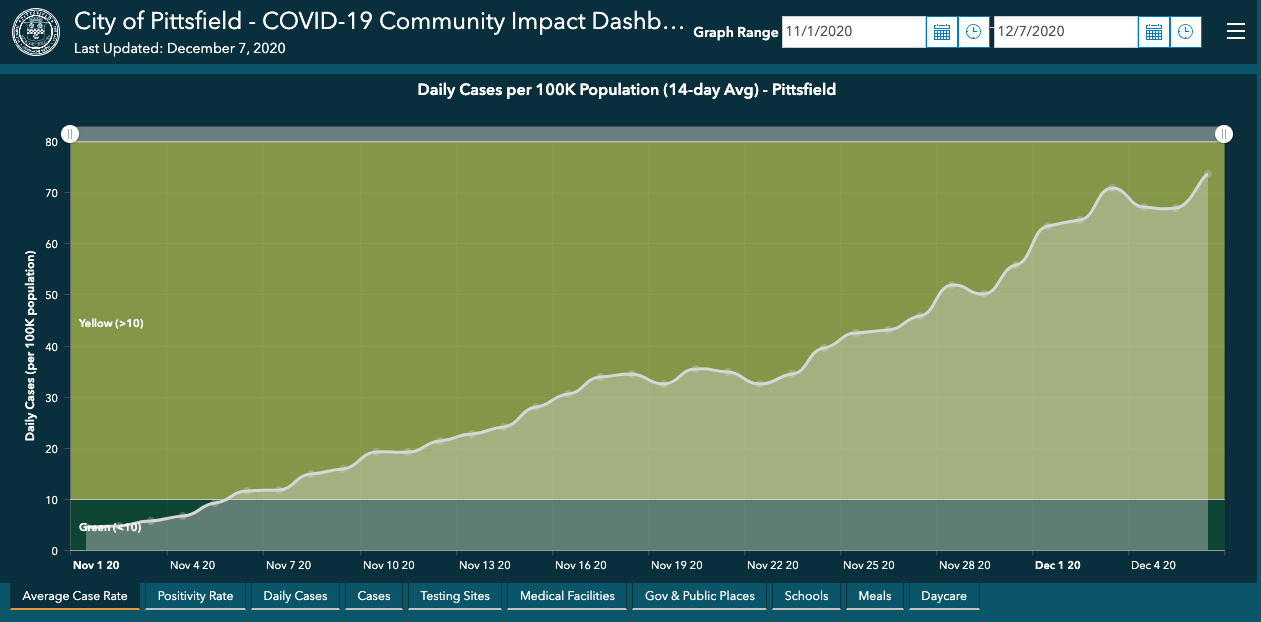
Task: Switch to the Daycare tab
Action: (x=944, y=596)
